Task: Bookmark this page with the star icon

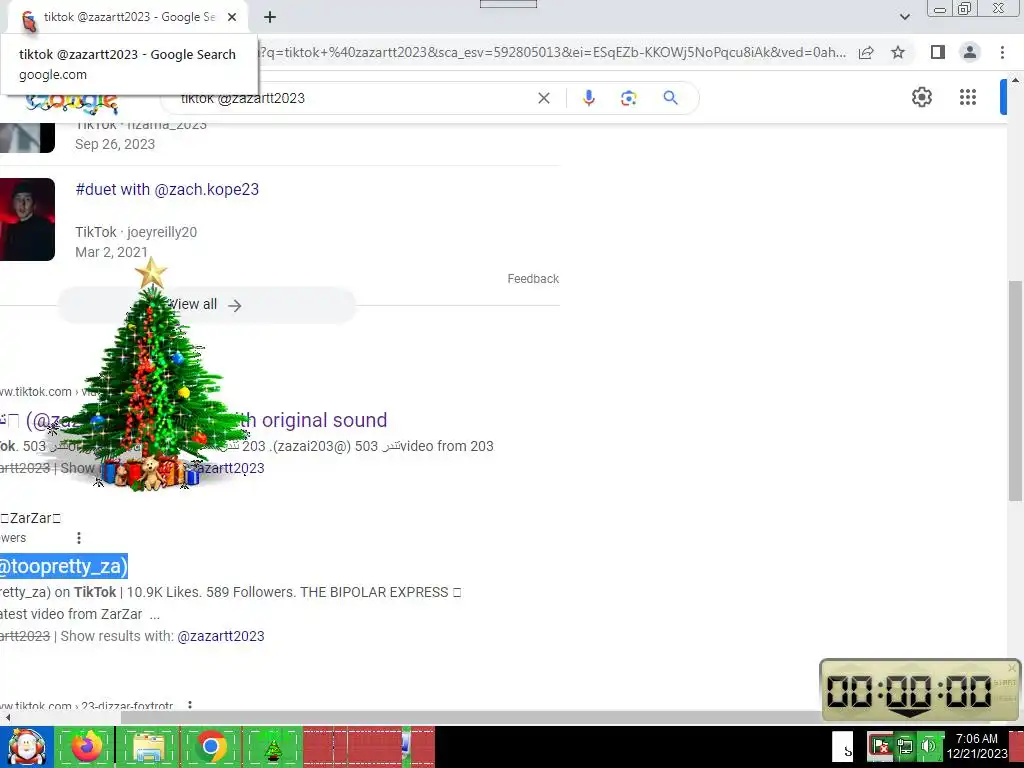Action: [x=898, y=52]
